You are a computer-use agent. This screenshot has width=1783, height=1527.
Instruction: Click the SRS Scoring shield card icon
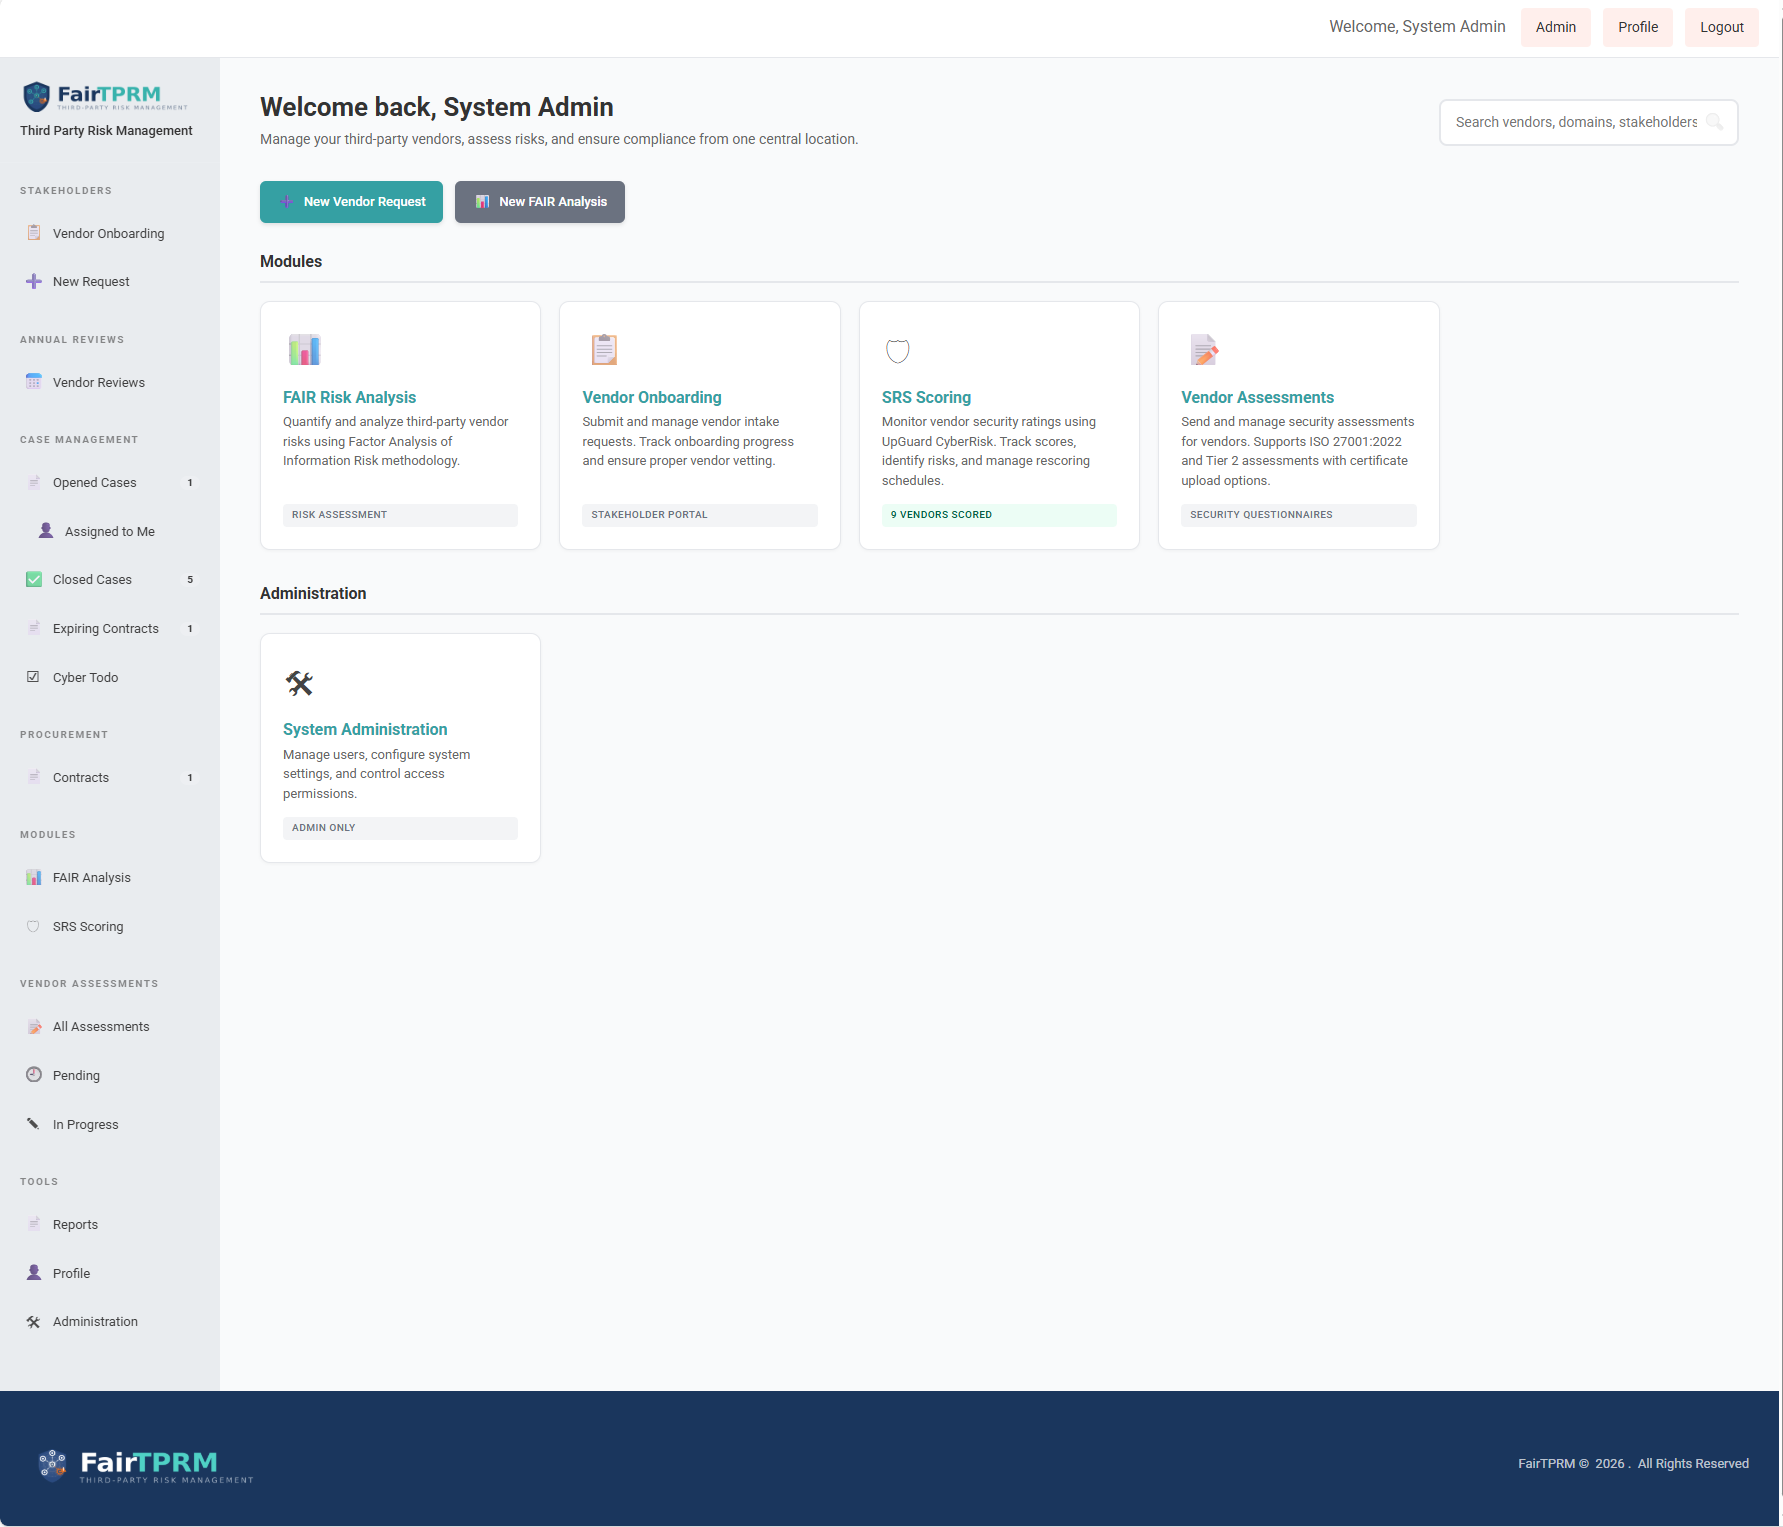click(898, 351)
